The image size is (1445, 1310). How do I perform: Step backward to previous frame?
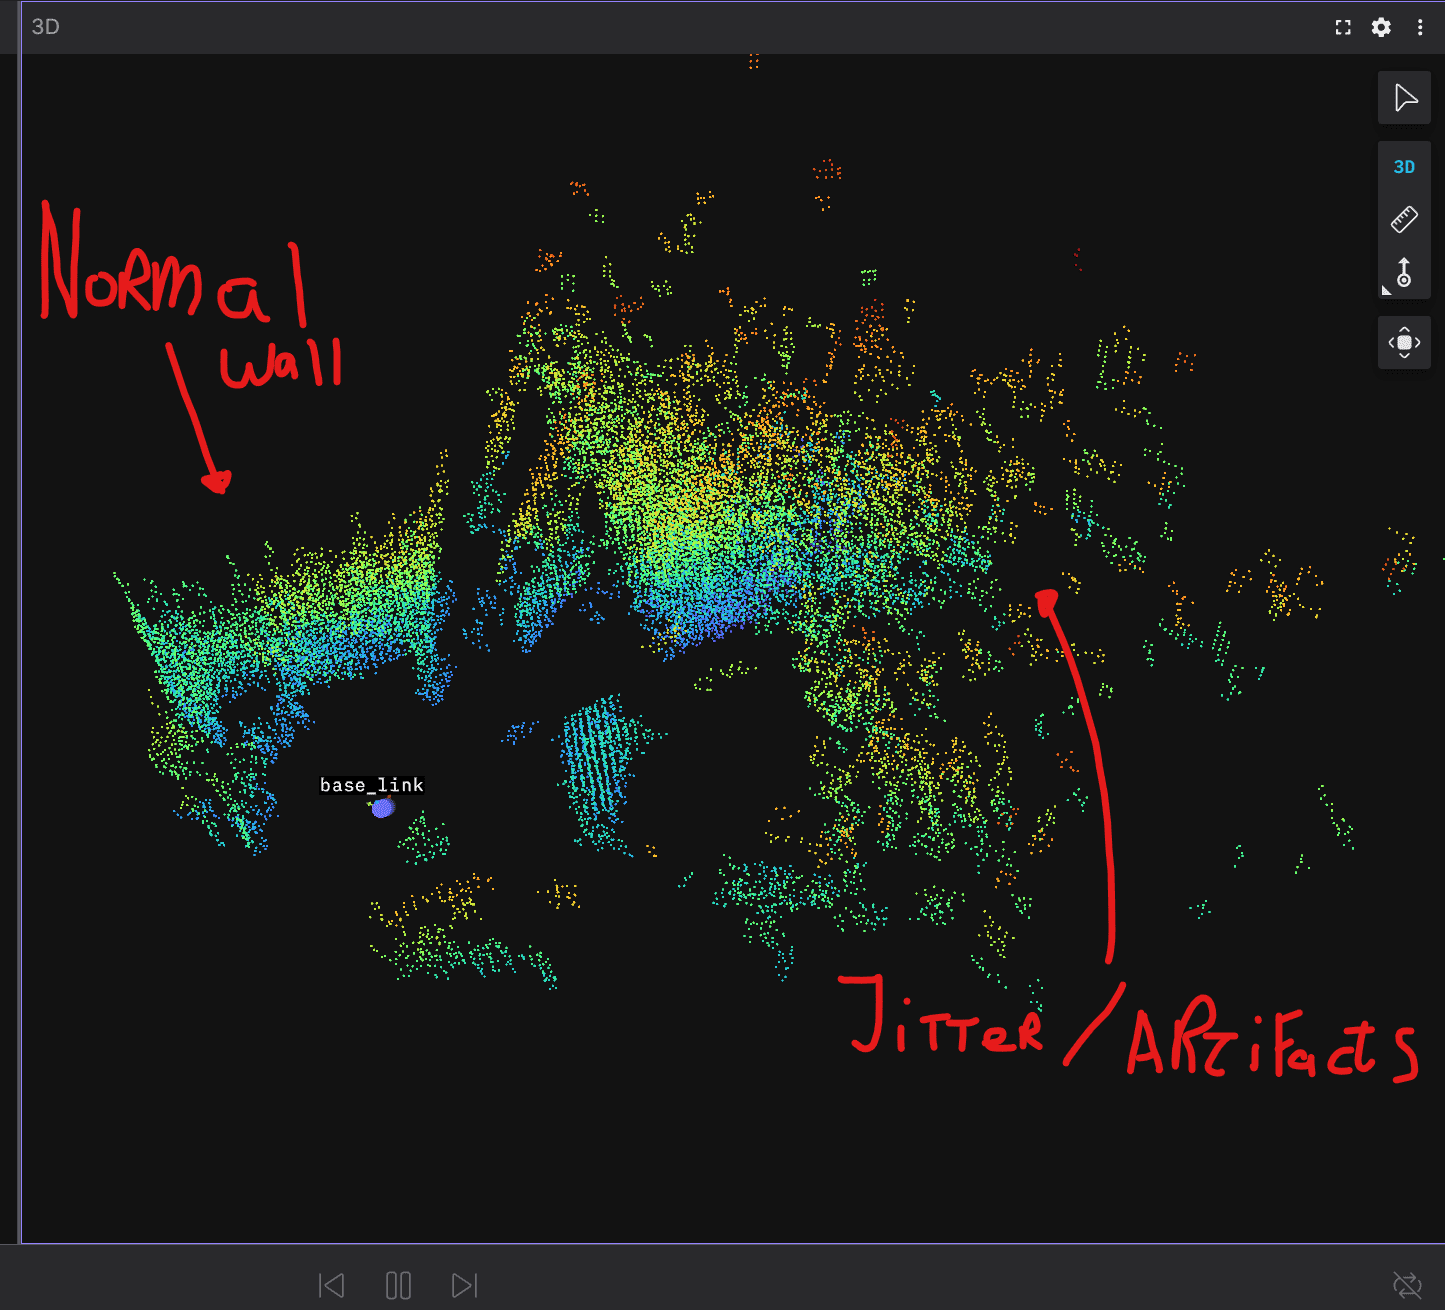pos(331,1285)
